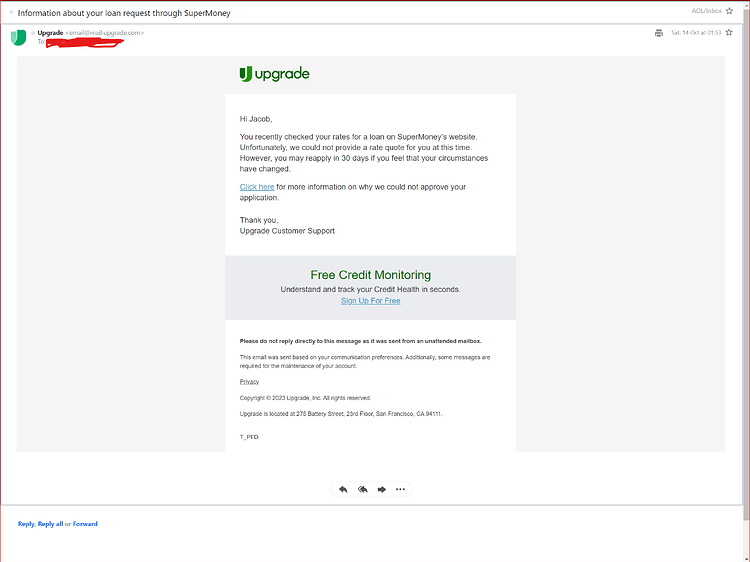Click the reply arrow icon below the email
Image resolution: width=750 pixels, height=562 pixels.
[x=343, y=489]
